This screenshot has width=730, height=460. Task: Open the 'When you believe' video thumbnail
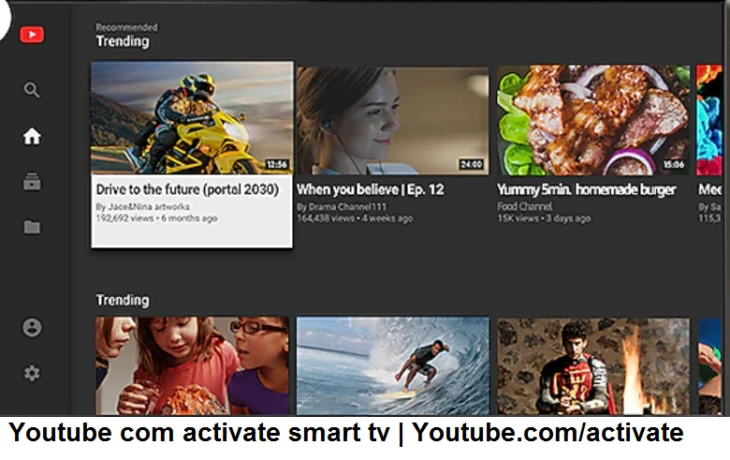(x=392, y=120)
